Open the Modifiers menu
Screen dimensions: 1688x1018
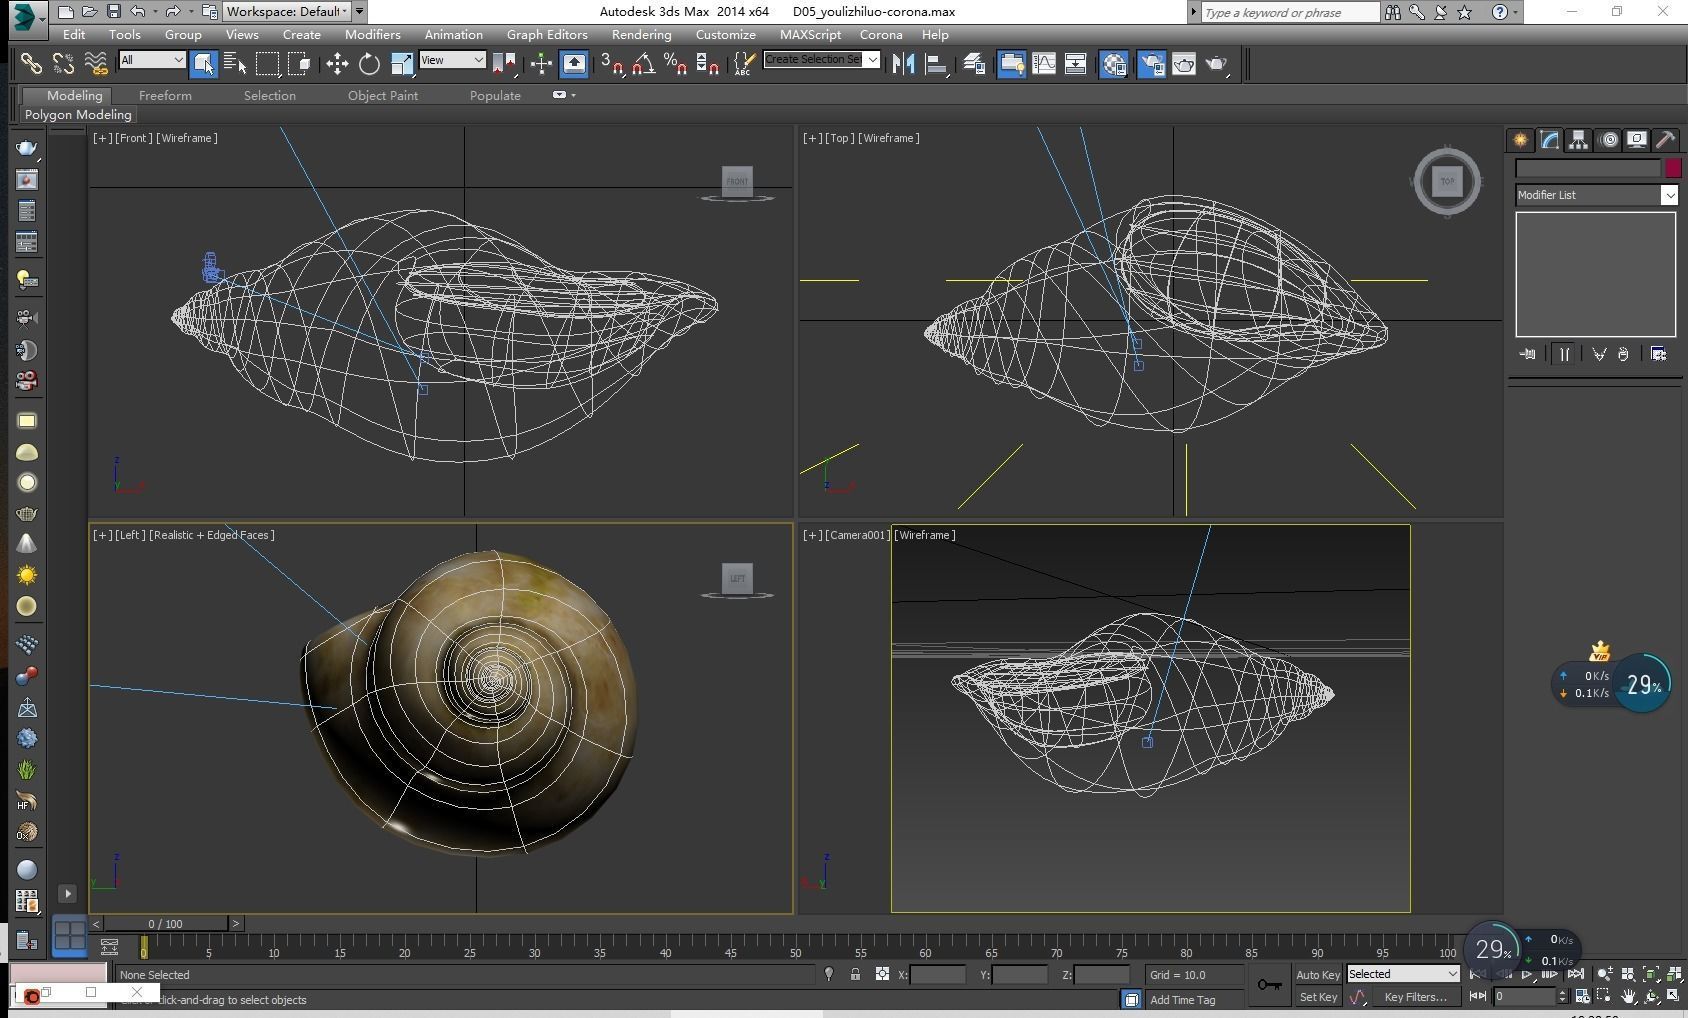(x=373, y=34)
